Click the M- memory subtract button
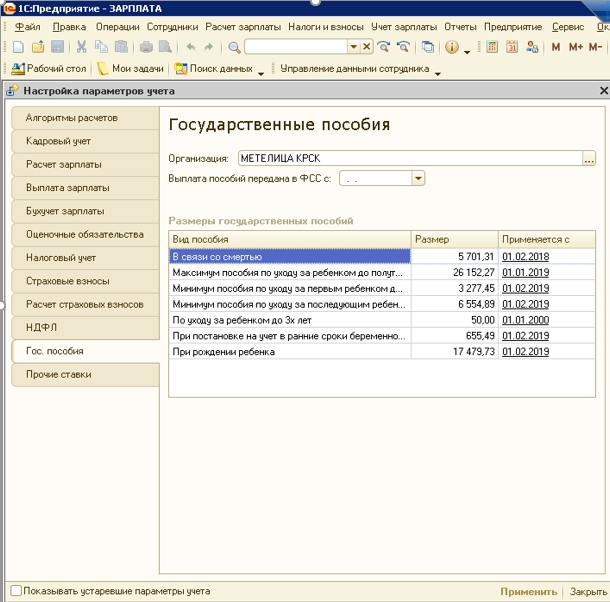The width and height of the screenshot is (610, 602). tap(596, 47)
